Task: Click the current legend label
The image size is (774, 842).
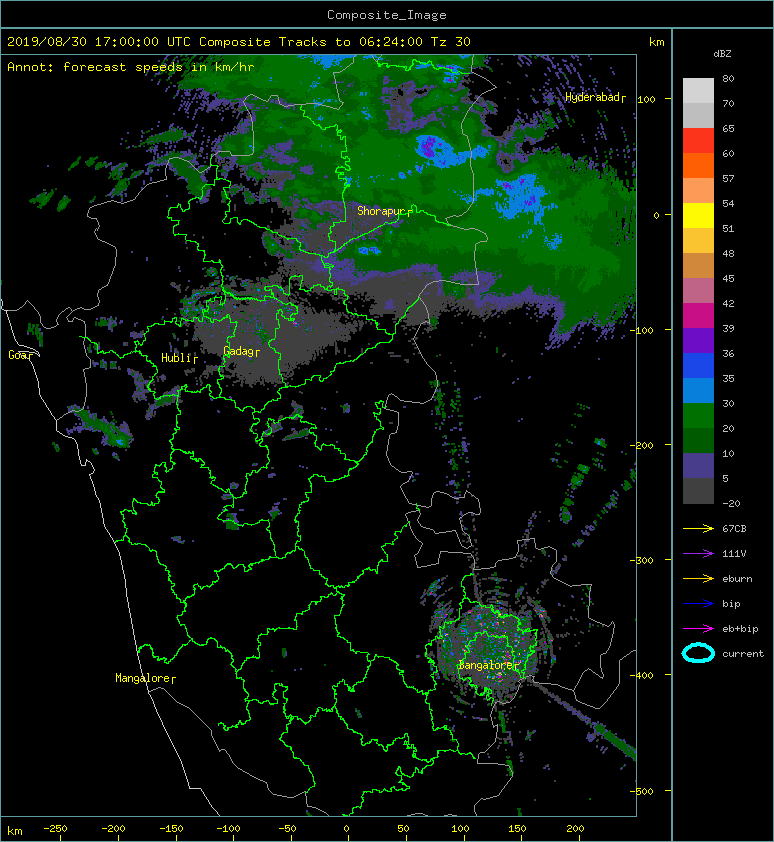Action: (x=743, y=654)
